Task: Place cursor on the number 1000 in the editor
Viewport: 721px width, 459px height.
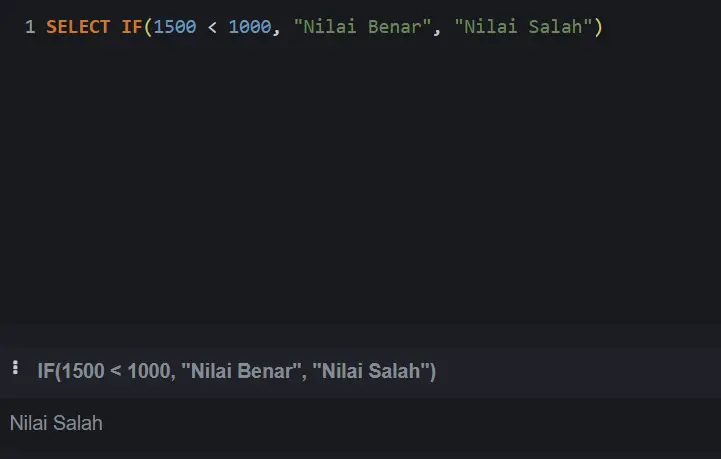Action: [x=250, y=27]
